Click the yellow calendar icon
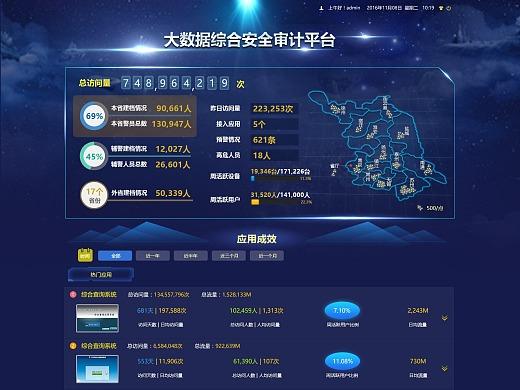The image size is (520, 390). point(85,255)
